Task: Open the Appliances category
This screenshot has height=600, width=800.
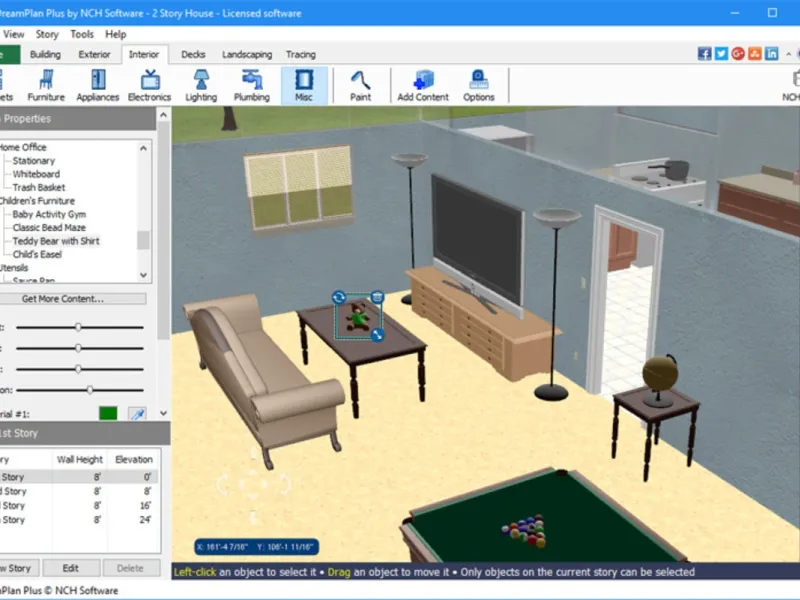Action: point(97,86)
